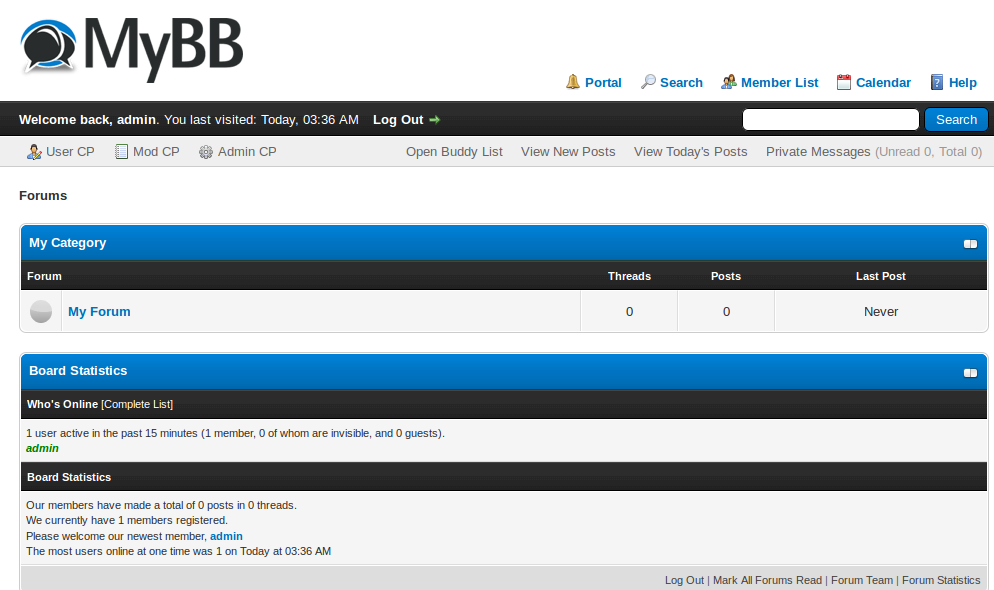Image resolution: width=994 pixels, height=590 pixels.
Task: Open Mod CP
Action: coord(156,151)
